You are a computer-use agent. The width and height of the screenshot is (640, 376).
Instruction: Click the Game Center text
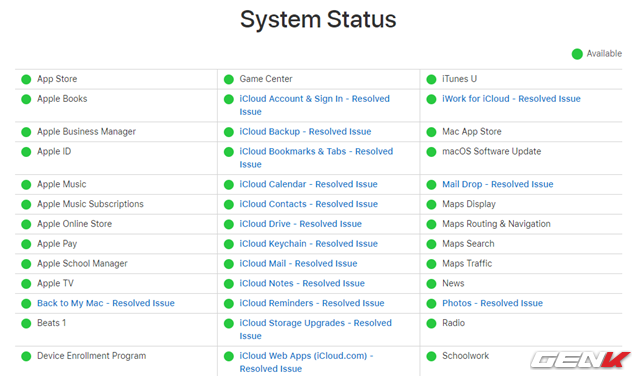click(266, 79)
